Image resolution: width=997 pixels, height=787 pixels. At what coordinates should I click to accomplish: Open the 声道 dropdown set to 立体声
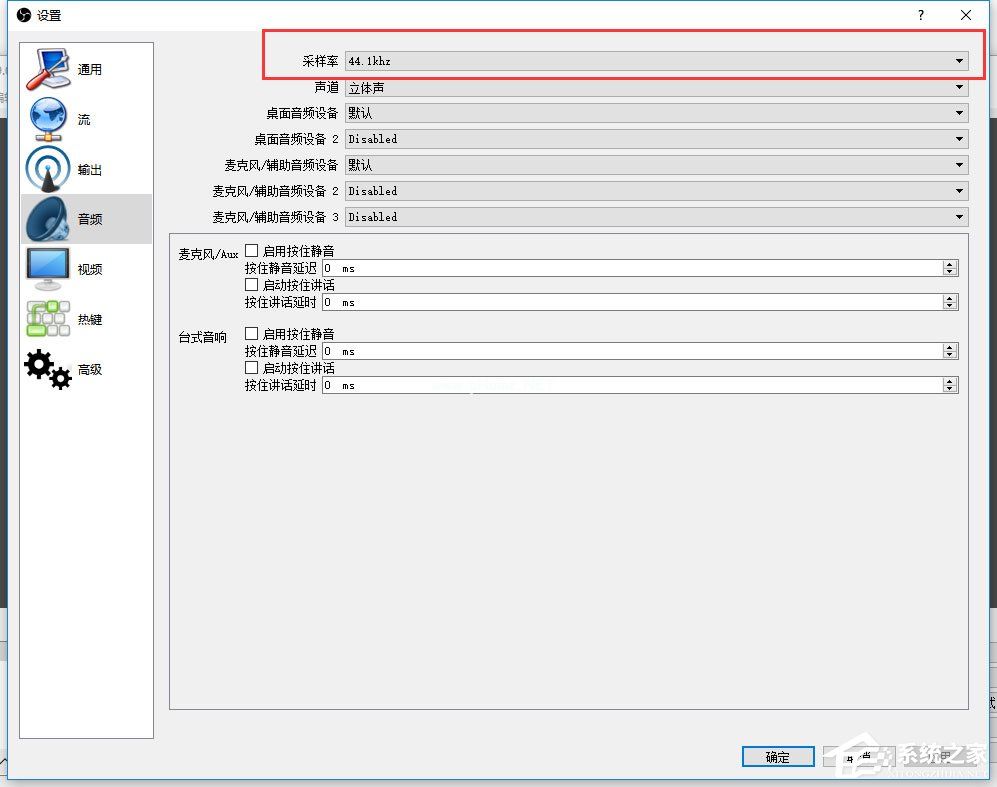[x=656, y=88]
